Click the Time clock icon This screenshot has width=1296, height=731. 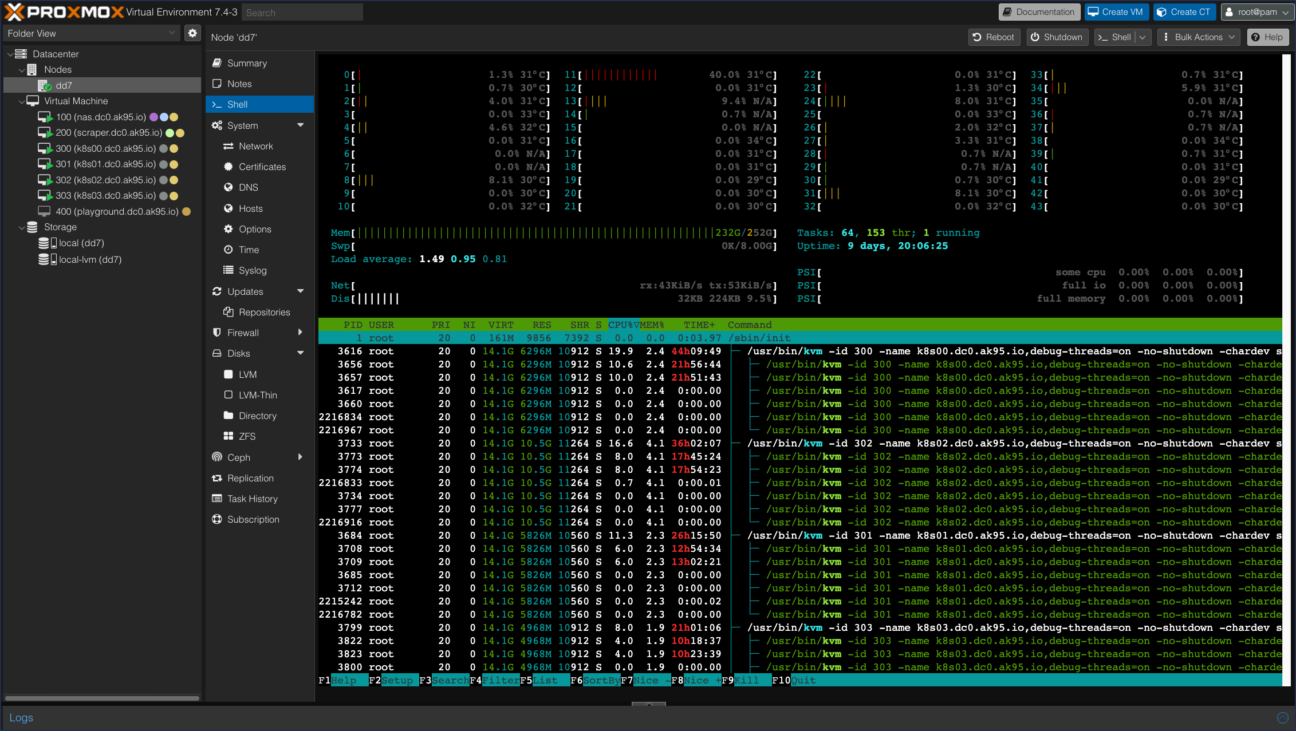(x=228, y=250)
